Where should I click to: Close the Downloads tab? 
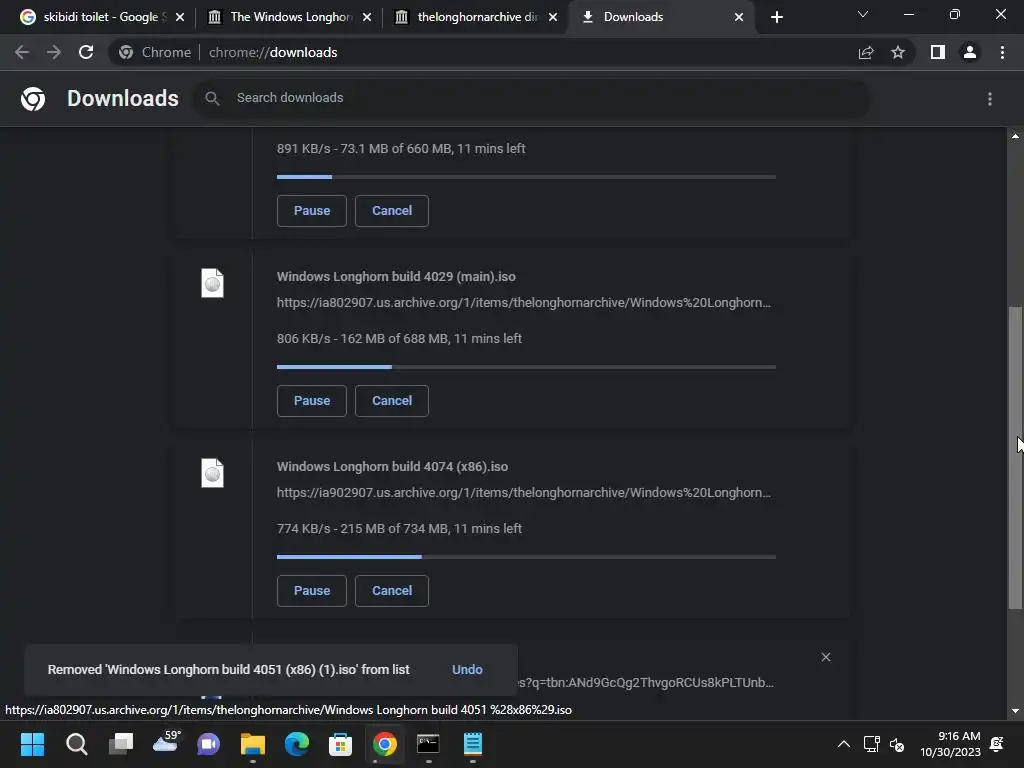[x=739, y=17]
